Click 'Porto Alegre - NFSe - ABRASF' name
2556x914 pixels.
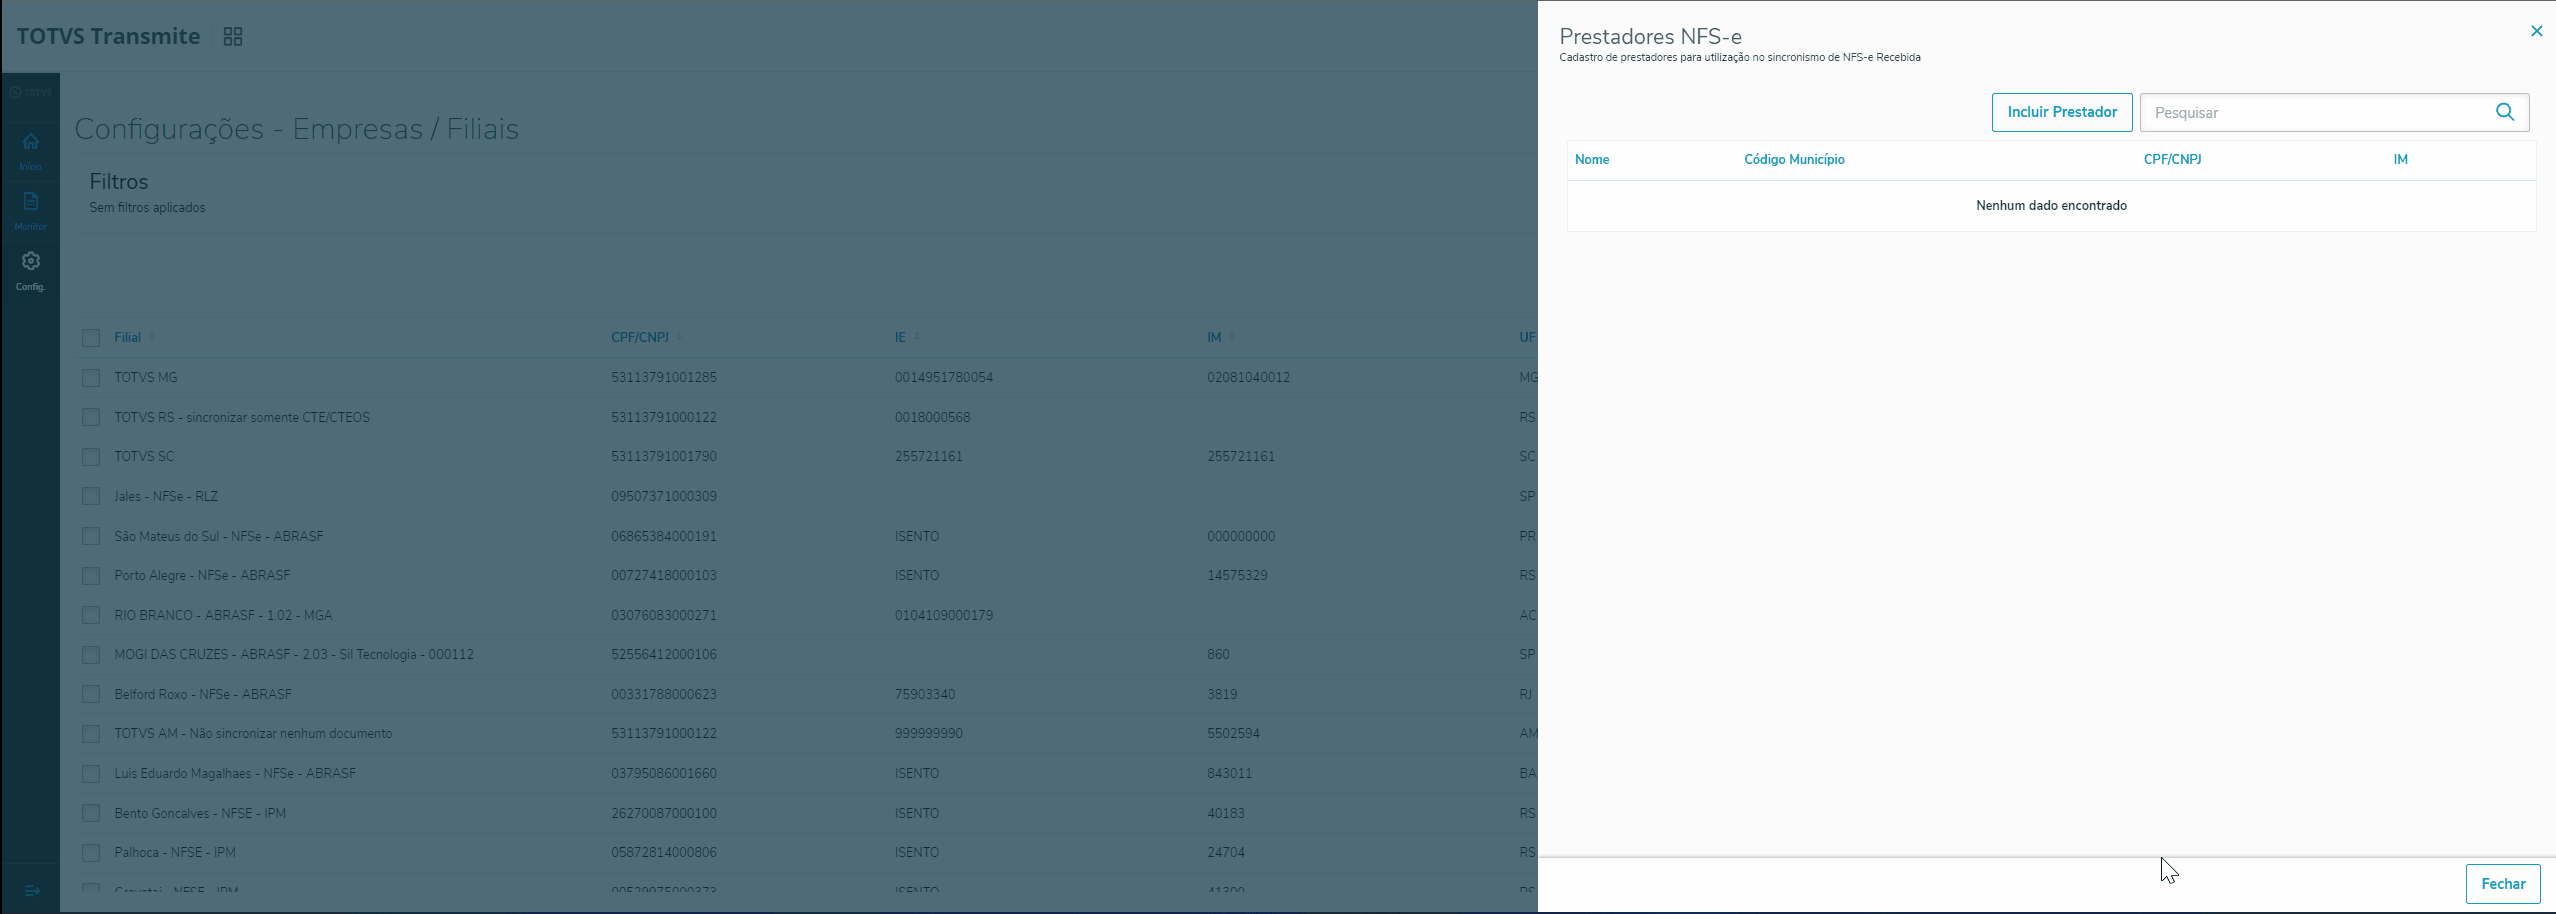click(202, 575)
